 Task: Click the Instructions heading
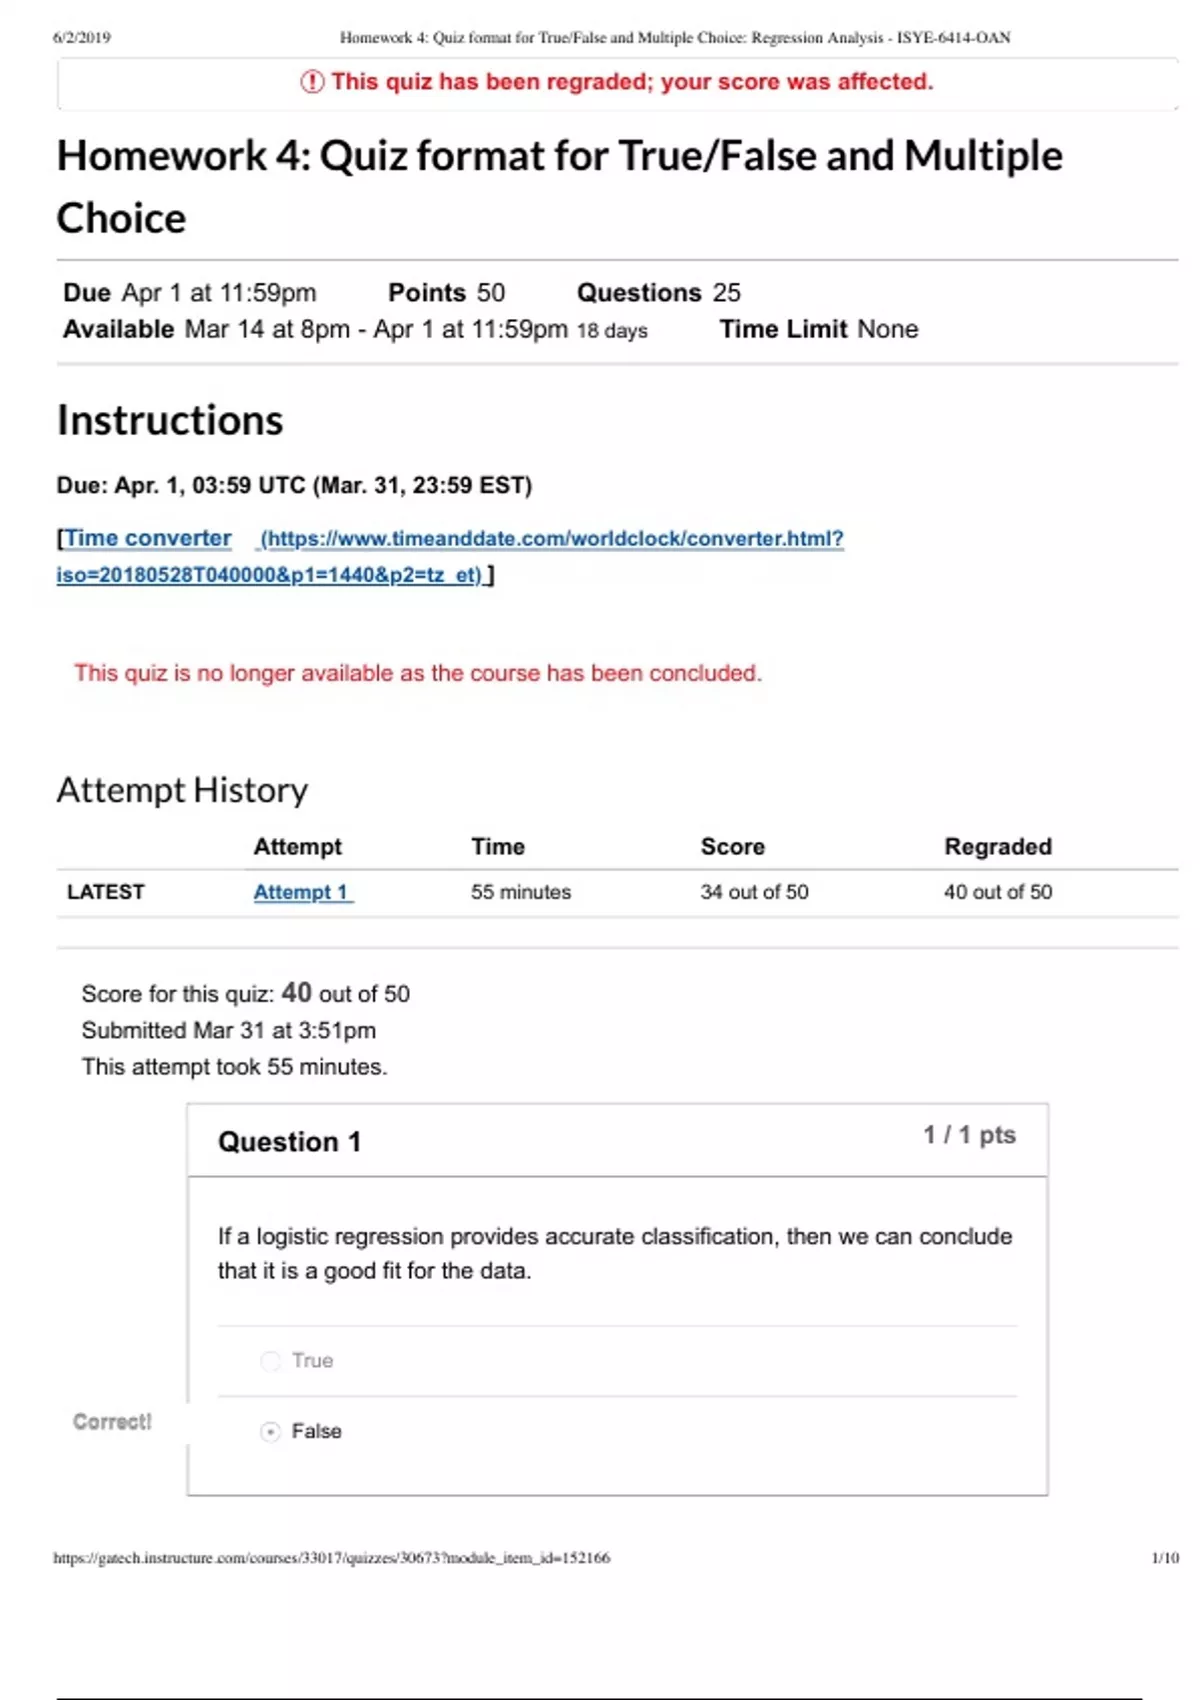pos(170,420)
